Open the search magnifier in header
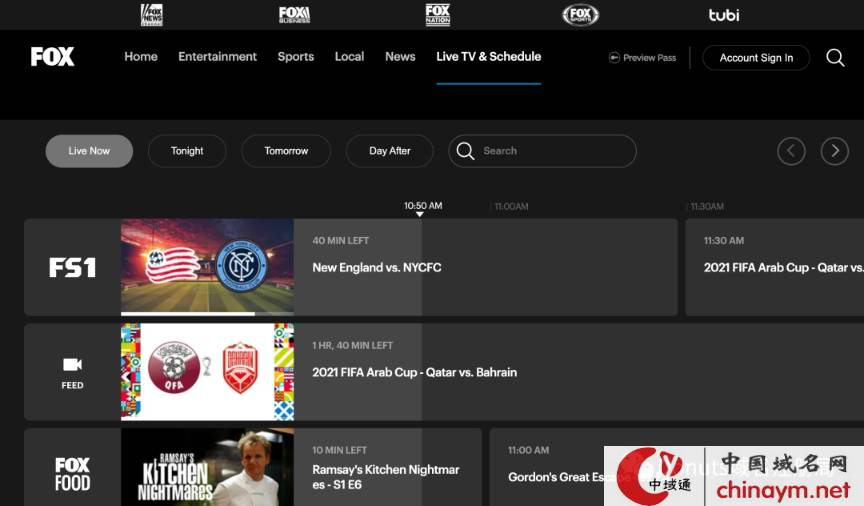The height and width of the screenshot is (506, 864). [x=835, y=58]
